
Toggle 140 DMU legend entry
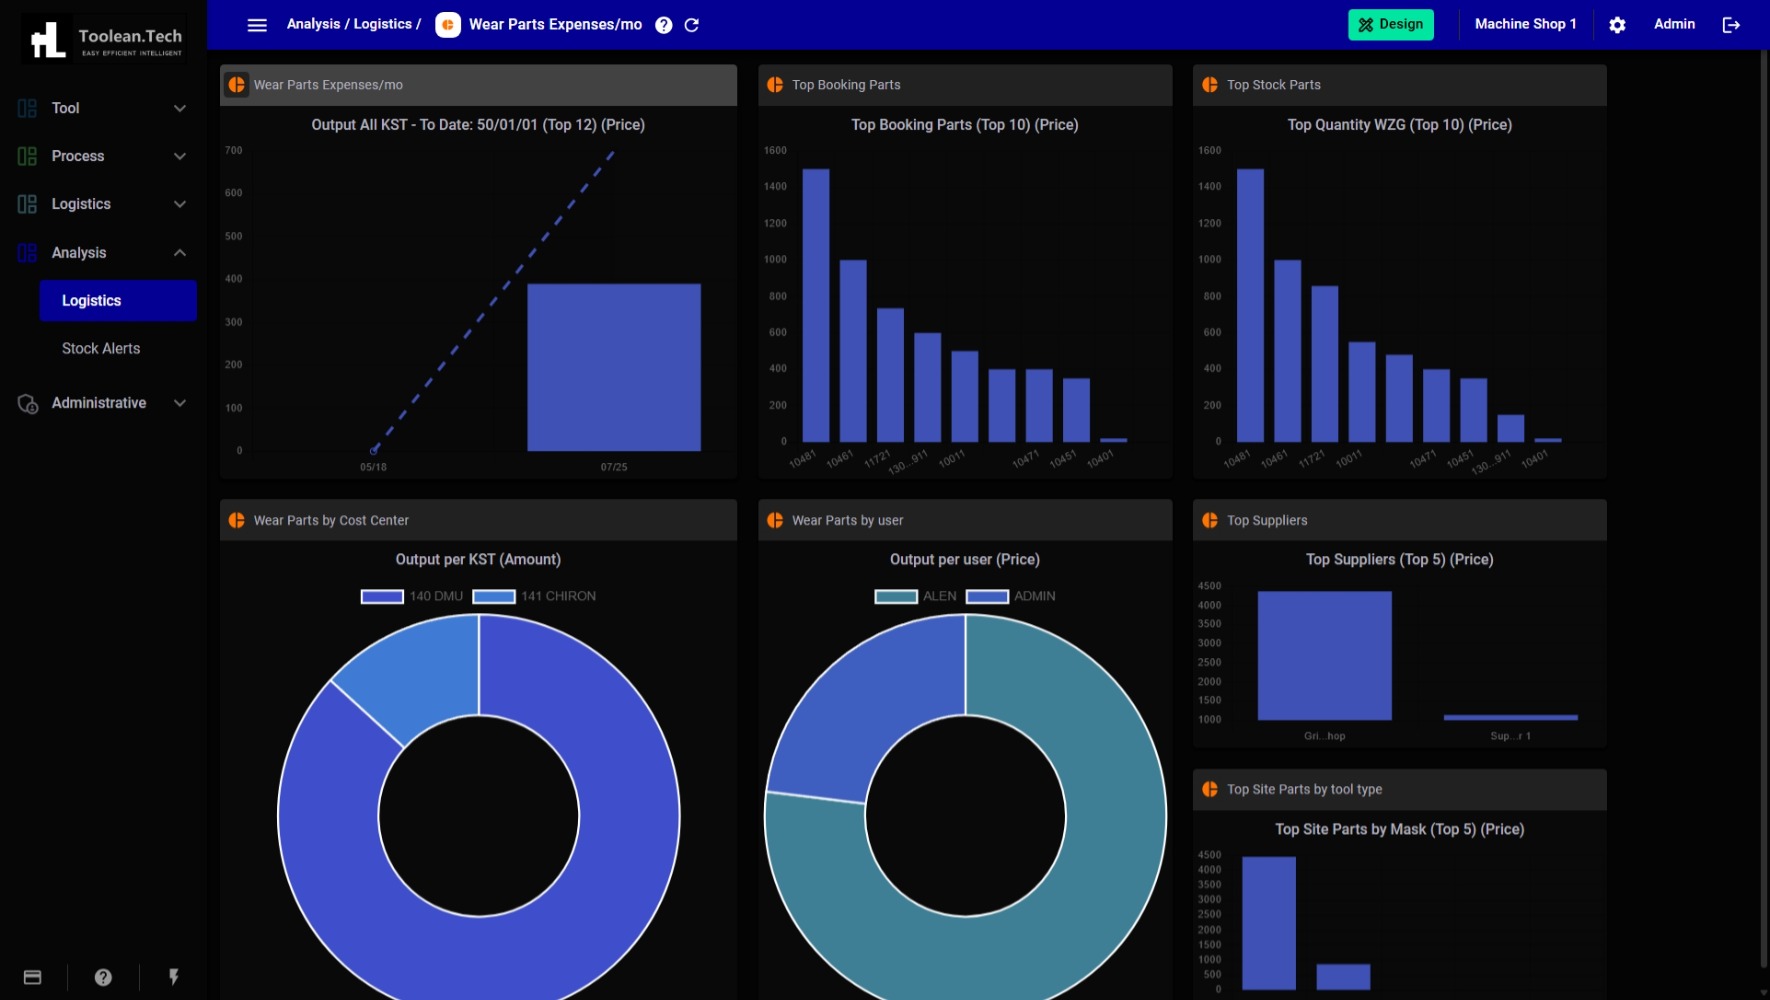[x=412, y=596]
